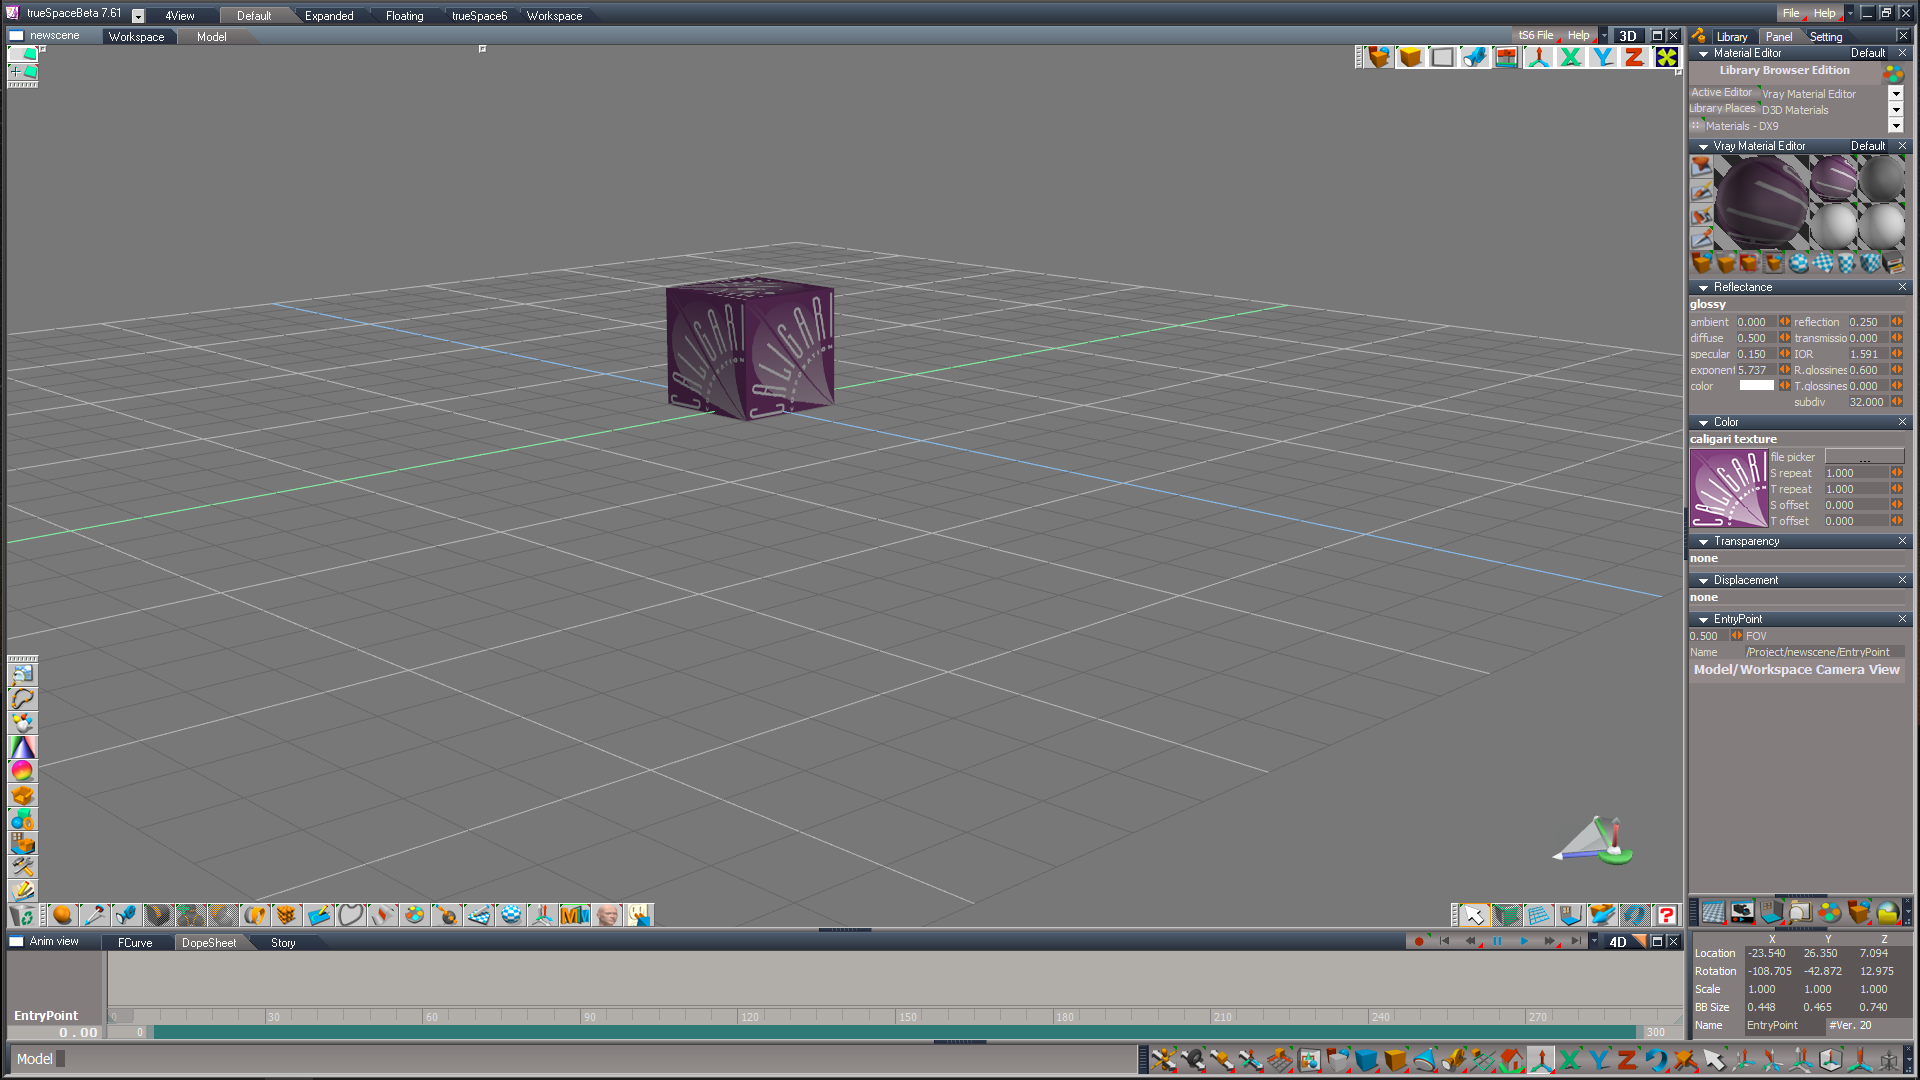Click the blue cube primitive in bottom toolbar

coord(1366,1059)
